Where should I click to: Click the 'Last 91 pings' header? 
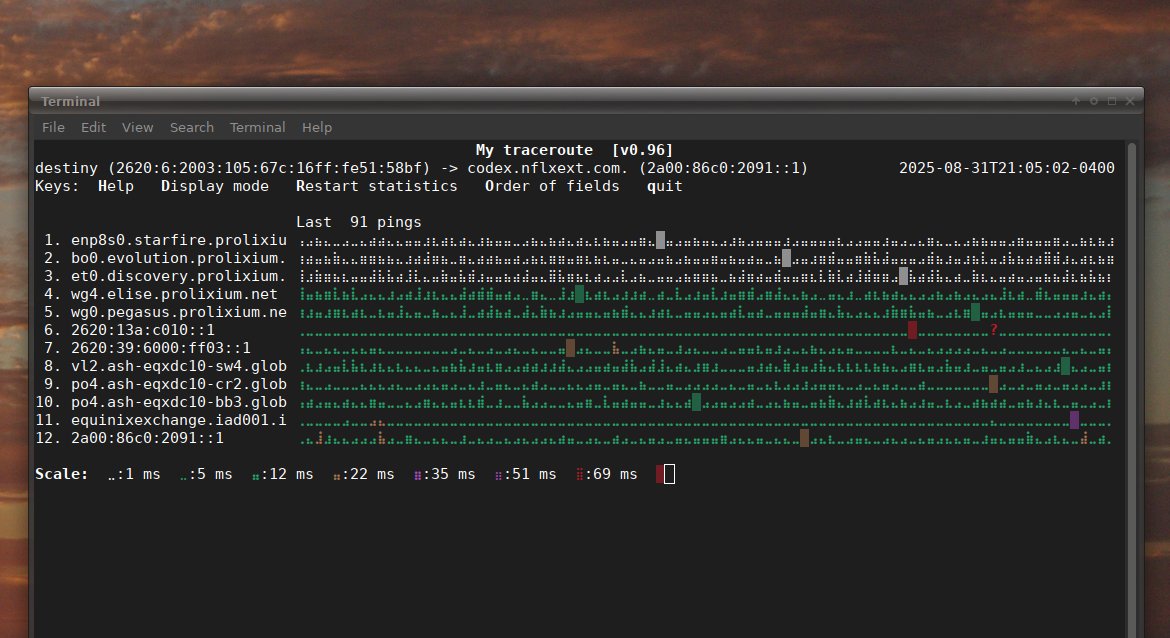359,222
